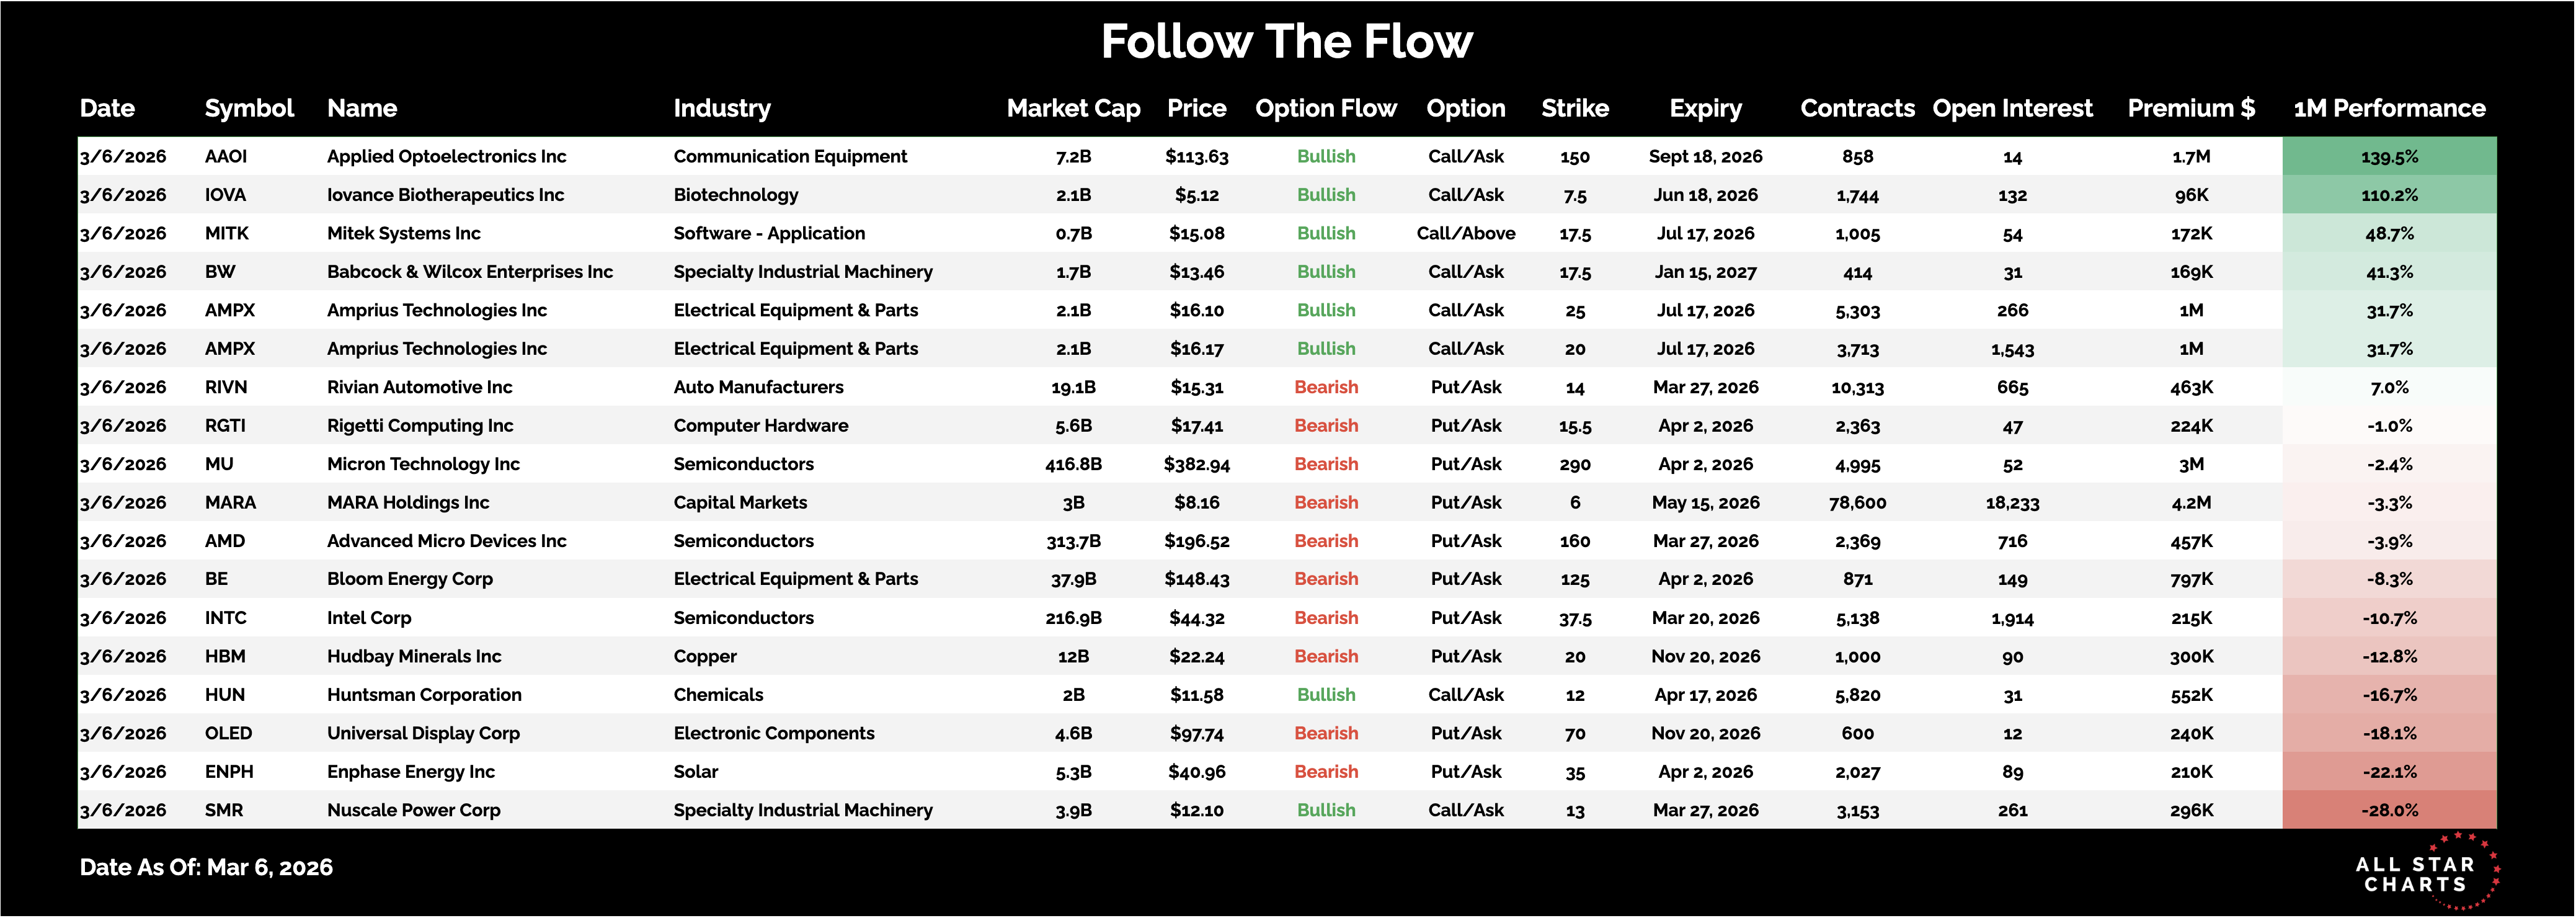
Task: Sort by the 1M Performance header
Action: point(2389,108)
